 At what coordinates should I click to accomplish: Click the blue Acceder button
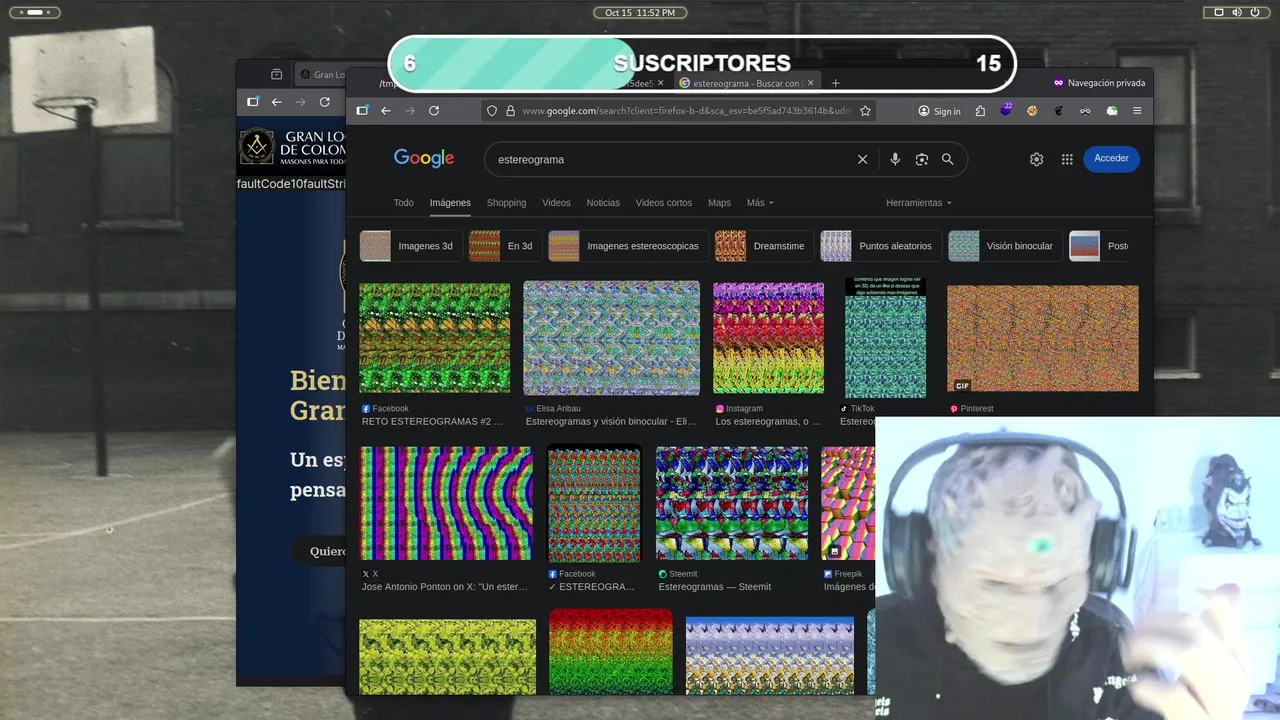pyautogui.click(x=1111, y=158)
